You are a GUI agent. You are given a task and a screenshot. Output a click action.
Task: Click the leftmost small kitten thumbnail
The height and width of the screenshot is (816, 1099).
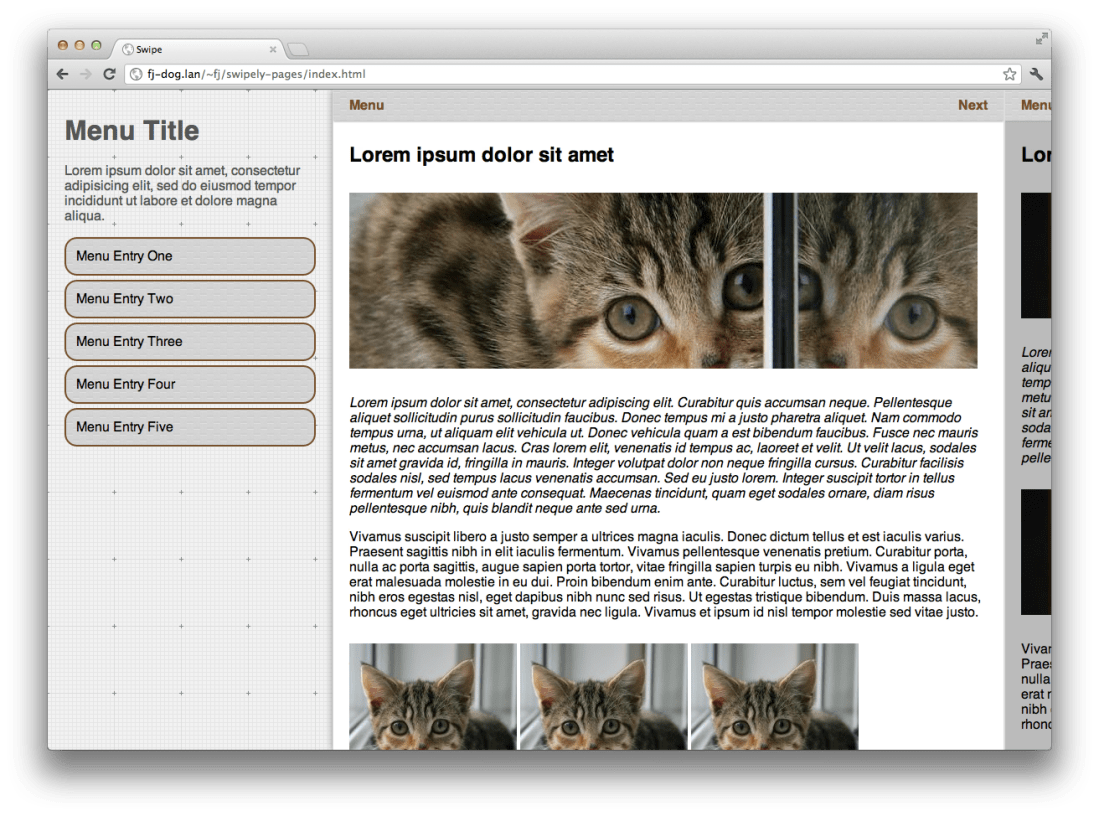(x=430, y=700)
